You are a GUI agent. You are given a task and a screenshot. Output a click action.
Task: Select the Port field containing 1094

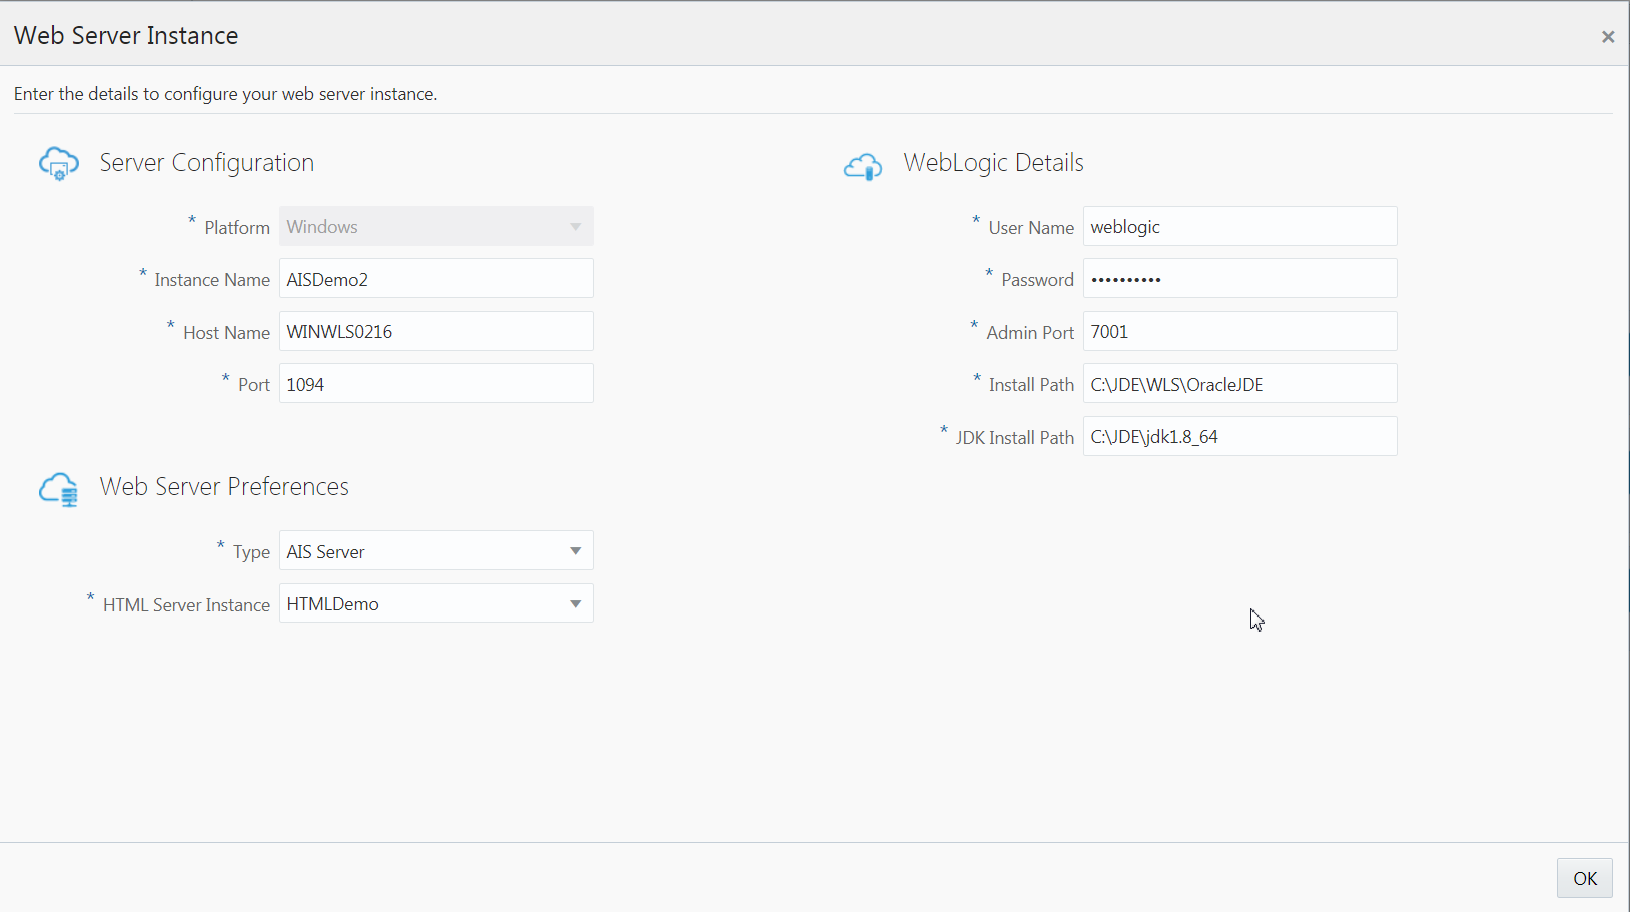pos(435,383)
